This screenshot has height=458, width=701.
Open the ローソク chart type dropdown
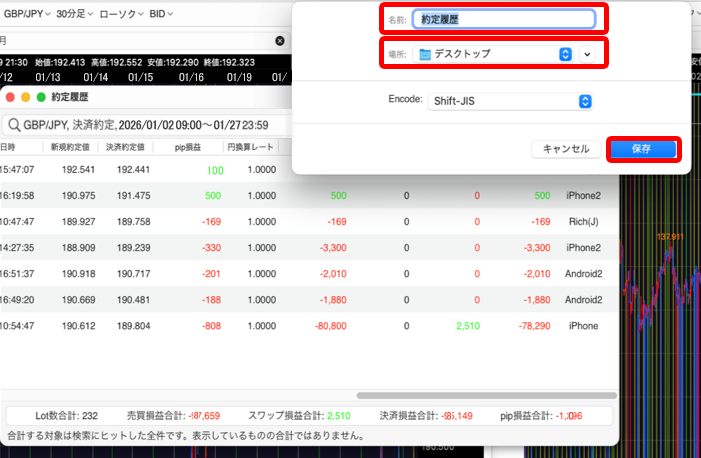coord(123,14)
